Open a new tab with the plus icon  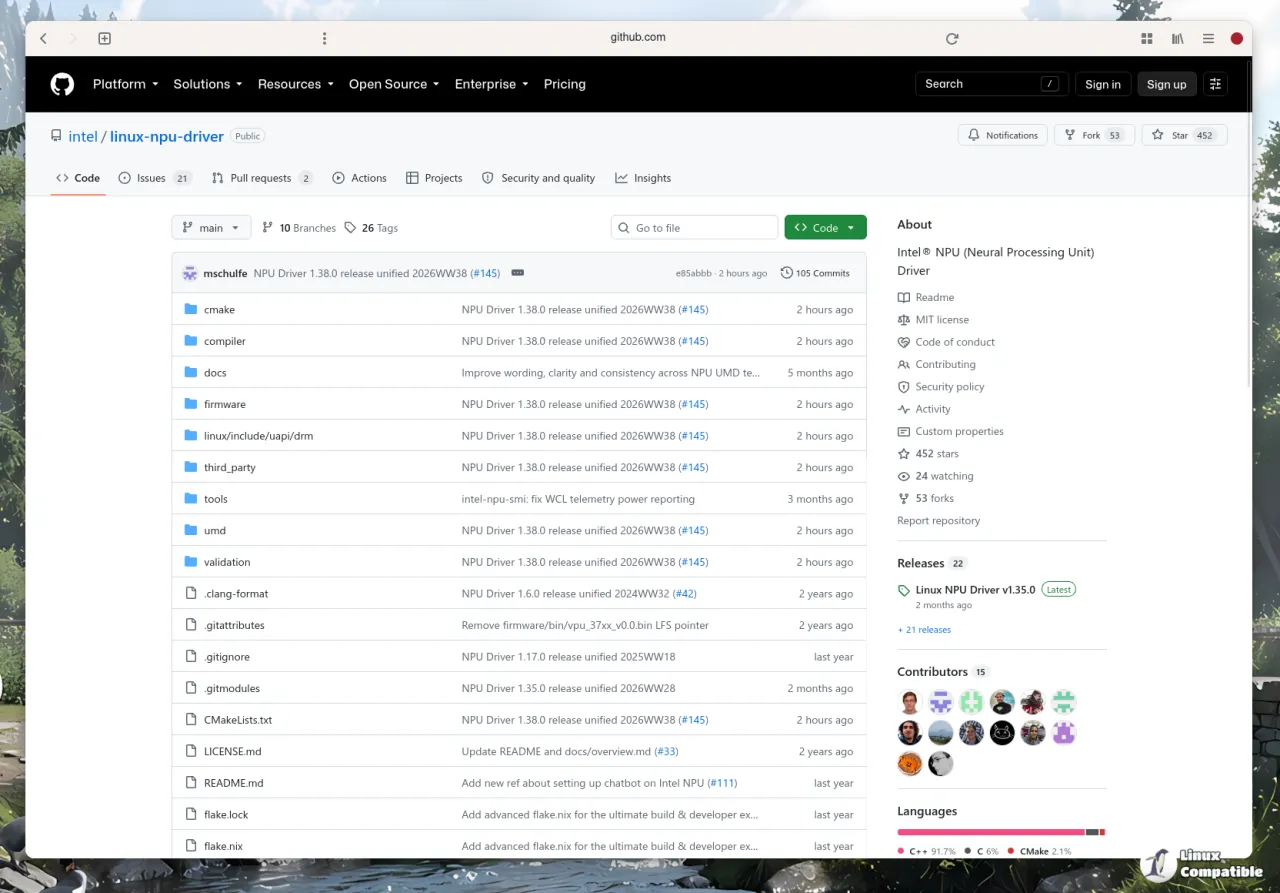pyautogui.click(x=104, y=38)
